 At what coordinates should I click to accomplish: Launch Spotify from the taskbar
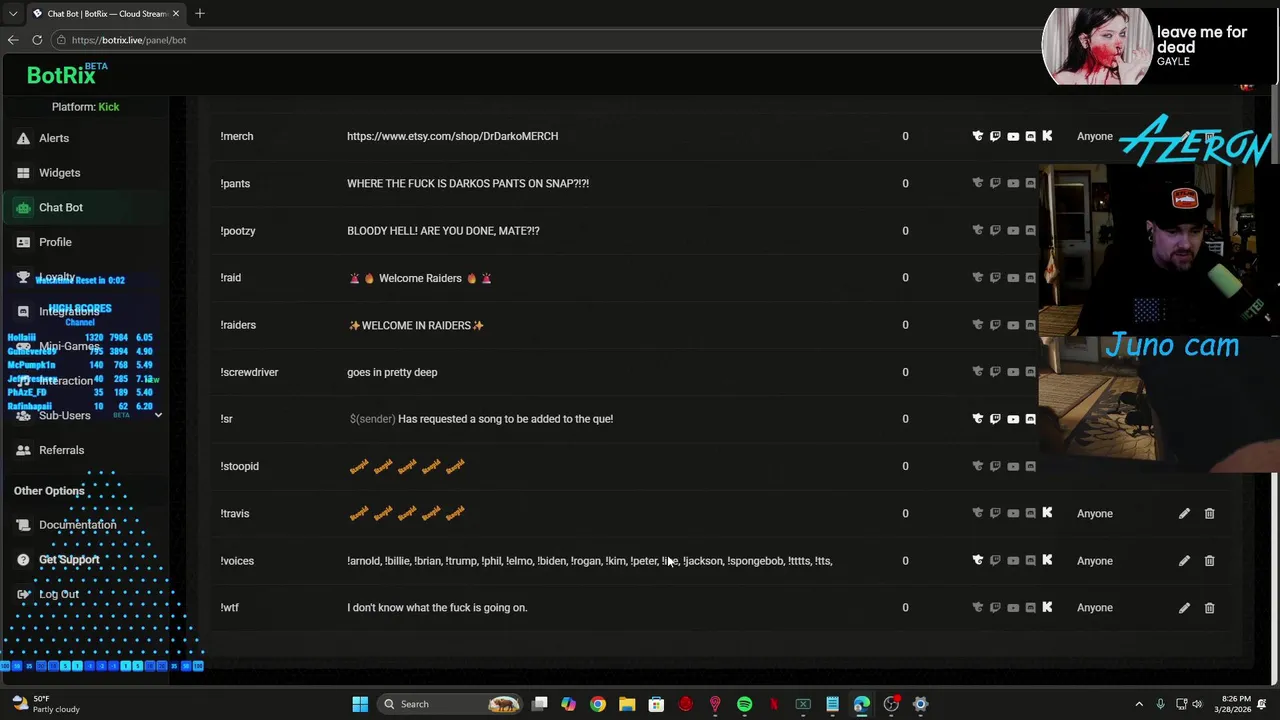pyautogui.click(x=744, y=704)
